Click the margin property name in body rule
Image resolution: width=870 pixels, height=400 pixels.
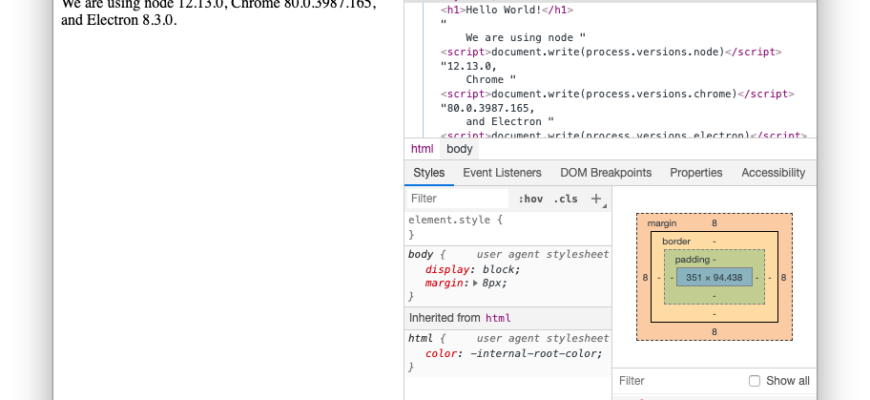click(443, 283)
